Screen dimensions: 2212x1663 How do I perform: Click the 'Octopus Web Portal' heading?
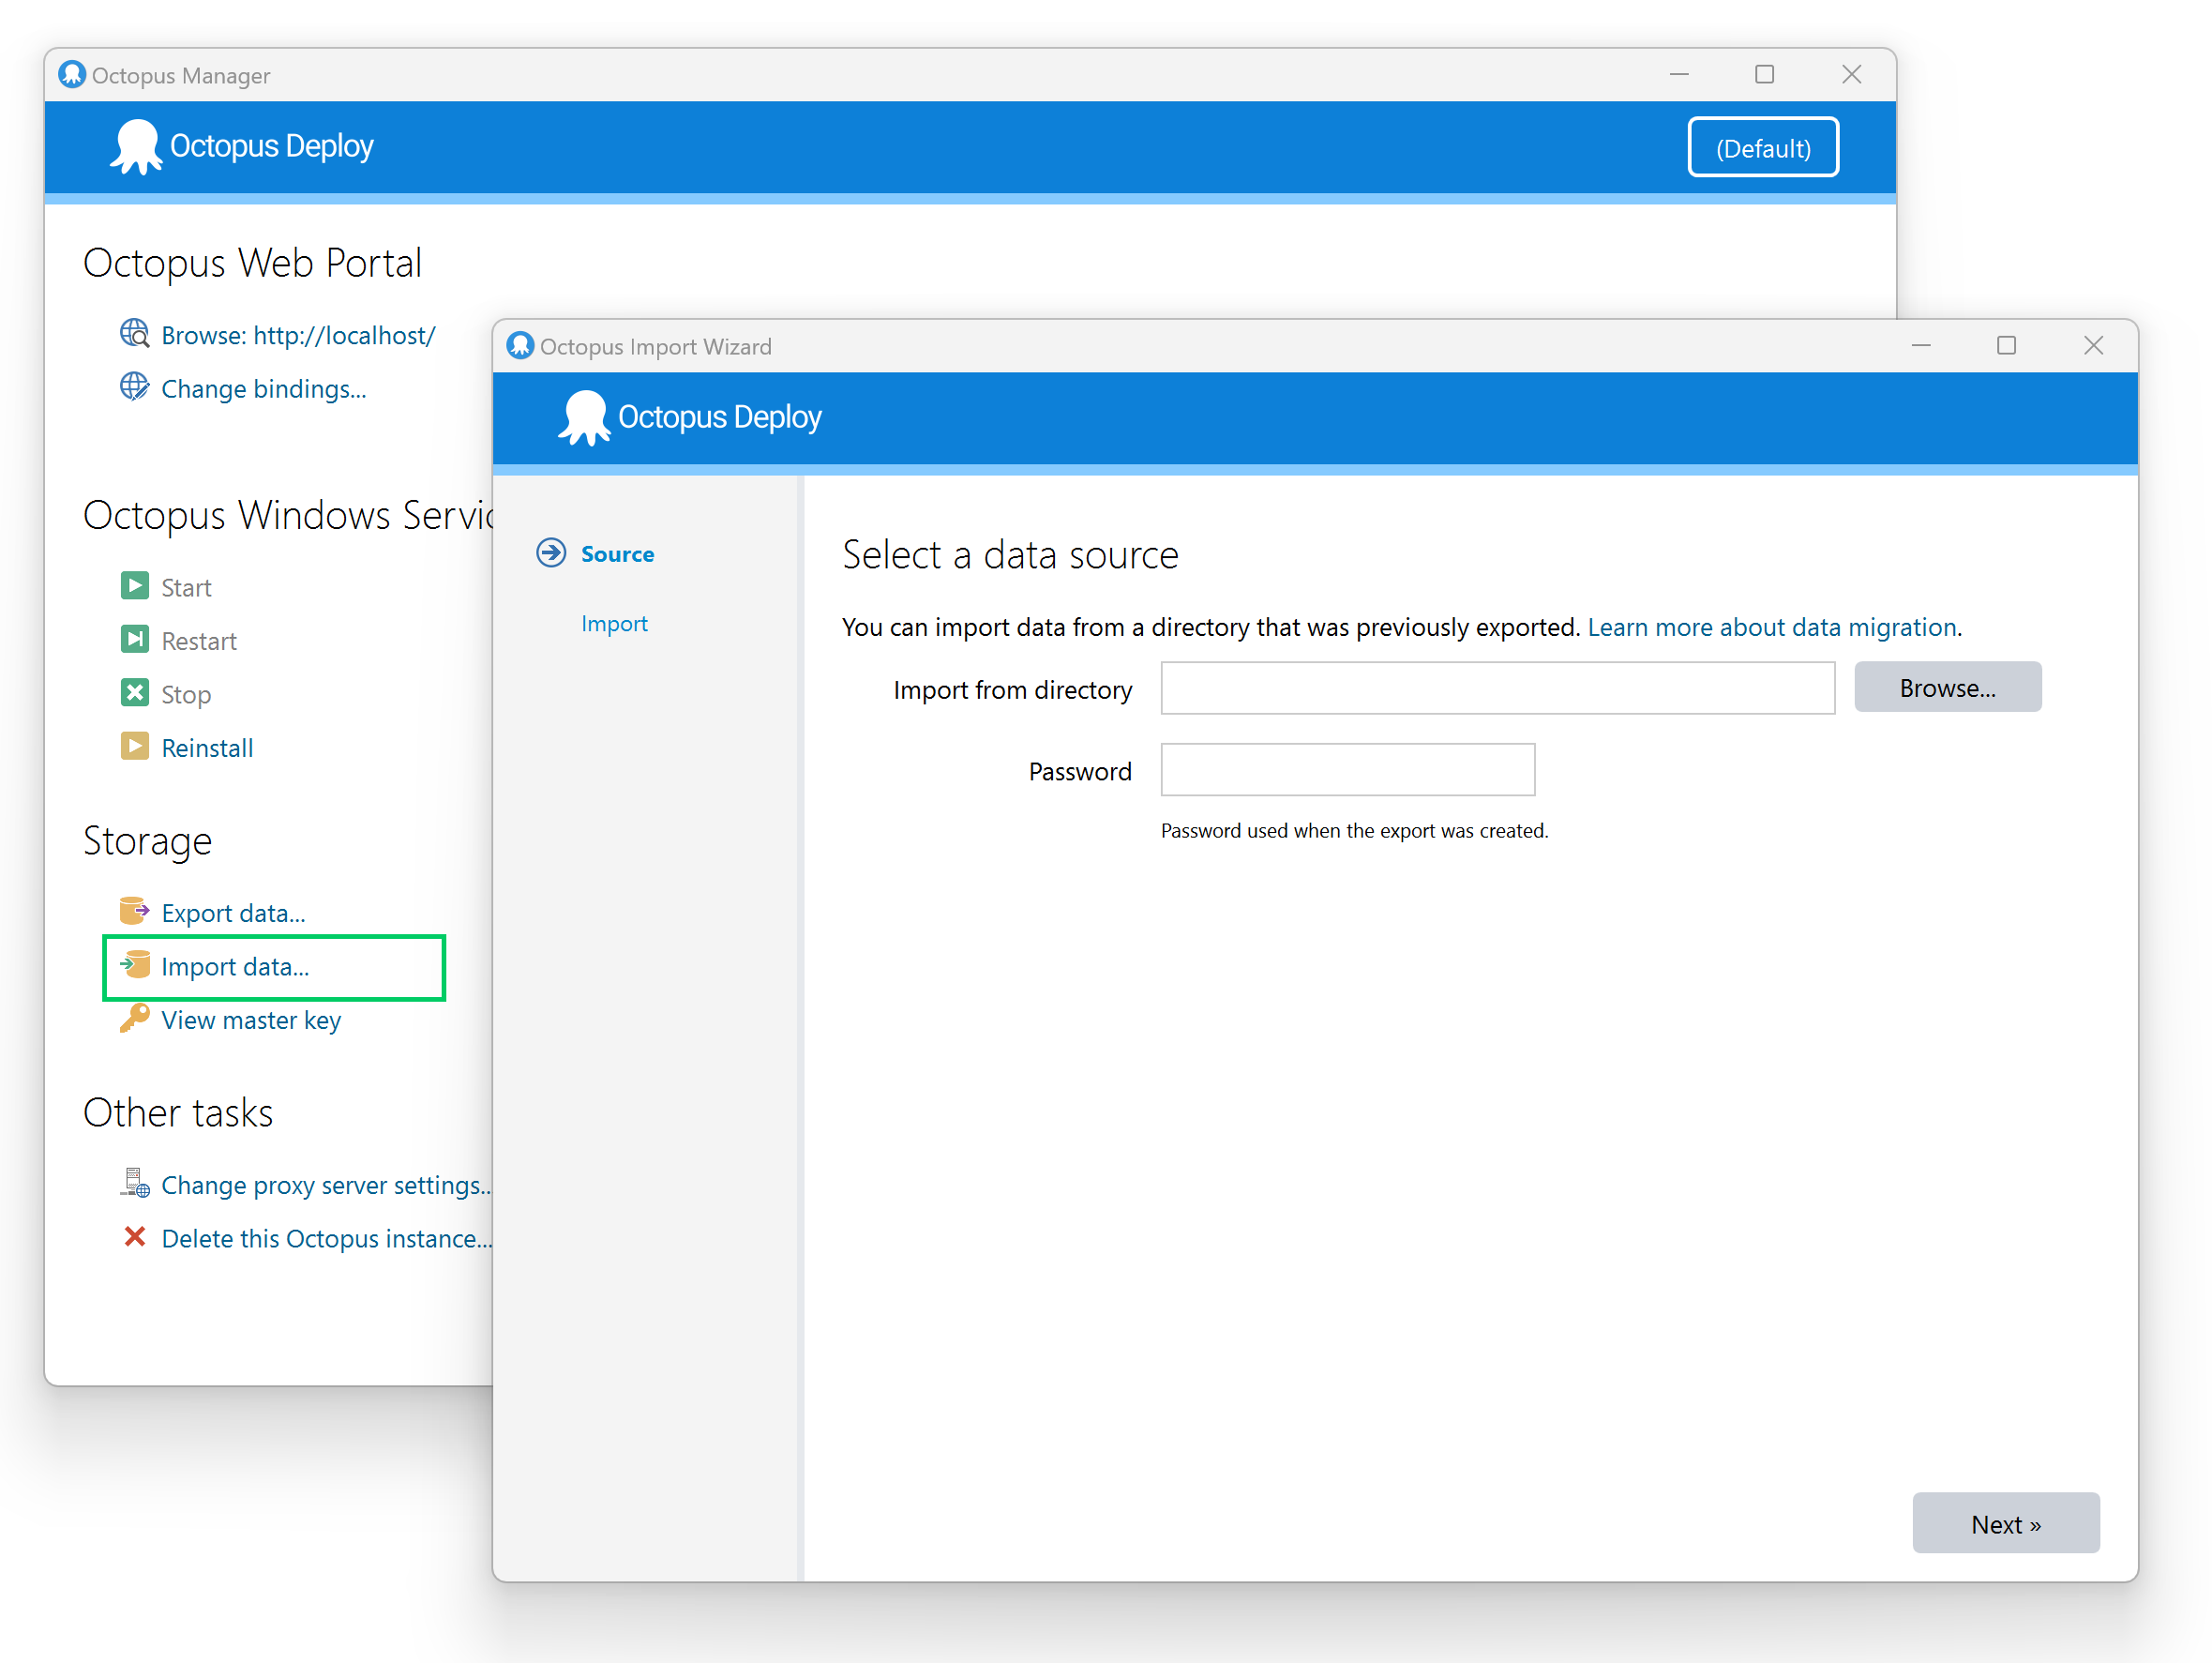[x=252, y=263]
